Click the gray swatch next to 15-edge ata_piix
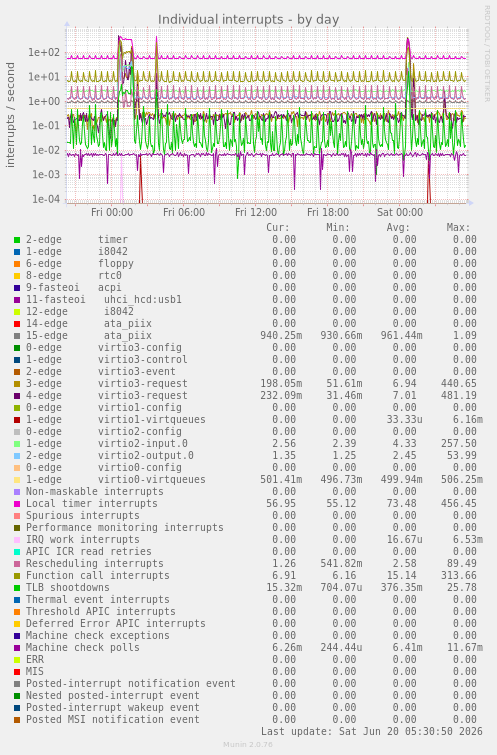 click(x=17, y=336)
